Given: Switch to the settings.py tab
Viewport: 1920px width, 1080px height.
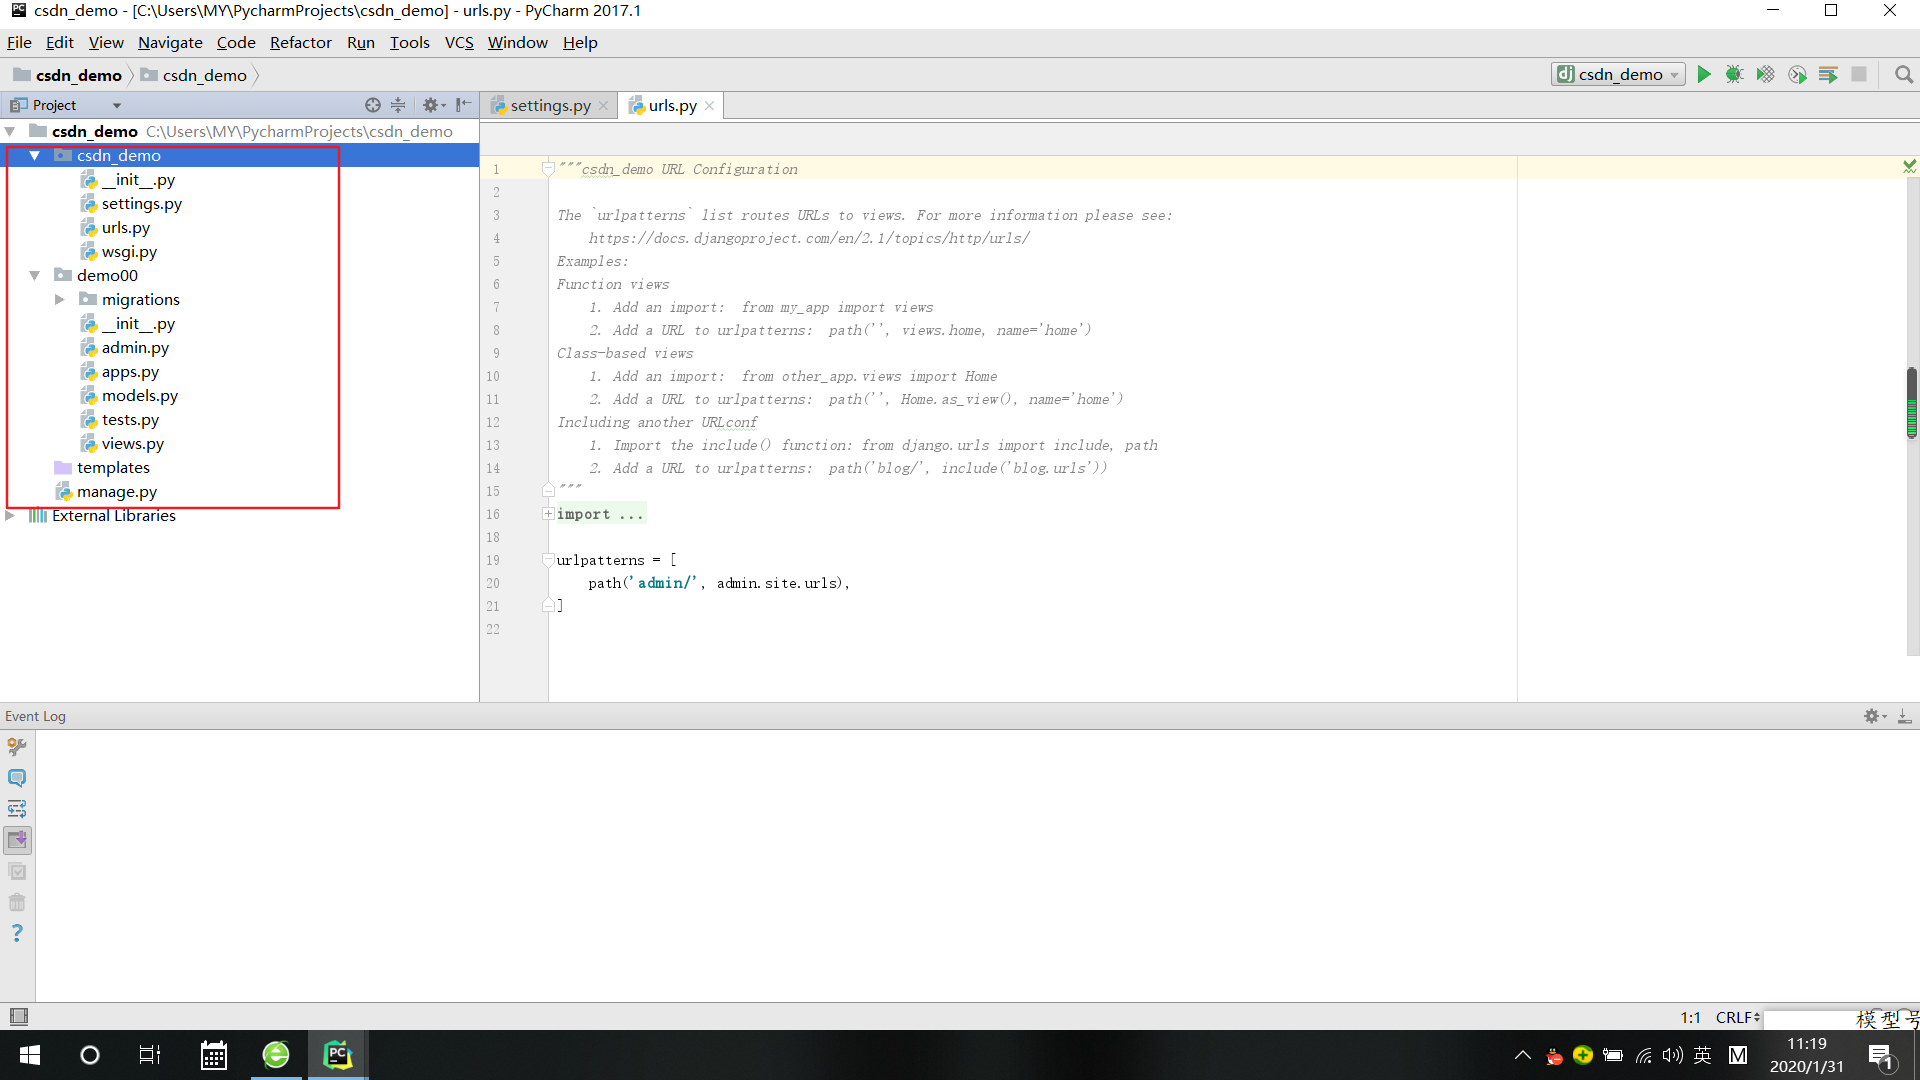Looking at the screenshot, I should point(549,106).
